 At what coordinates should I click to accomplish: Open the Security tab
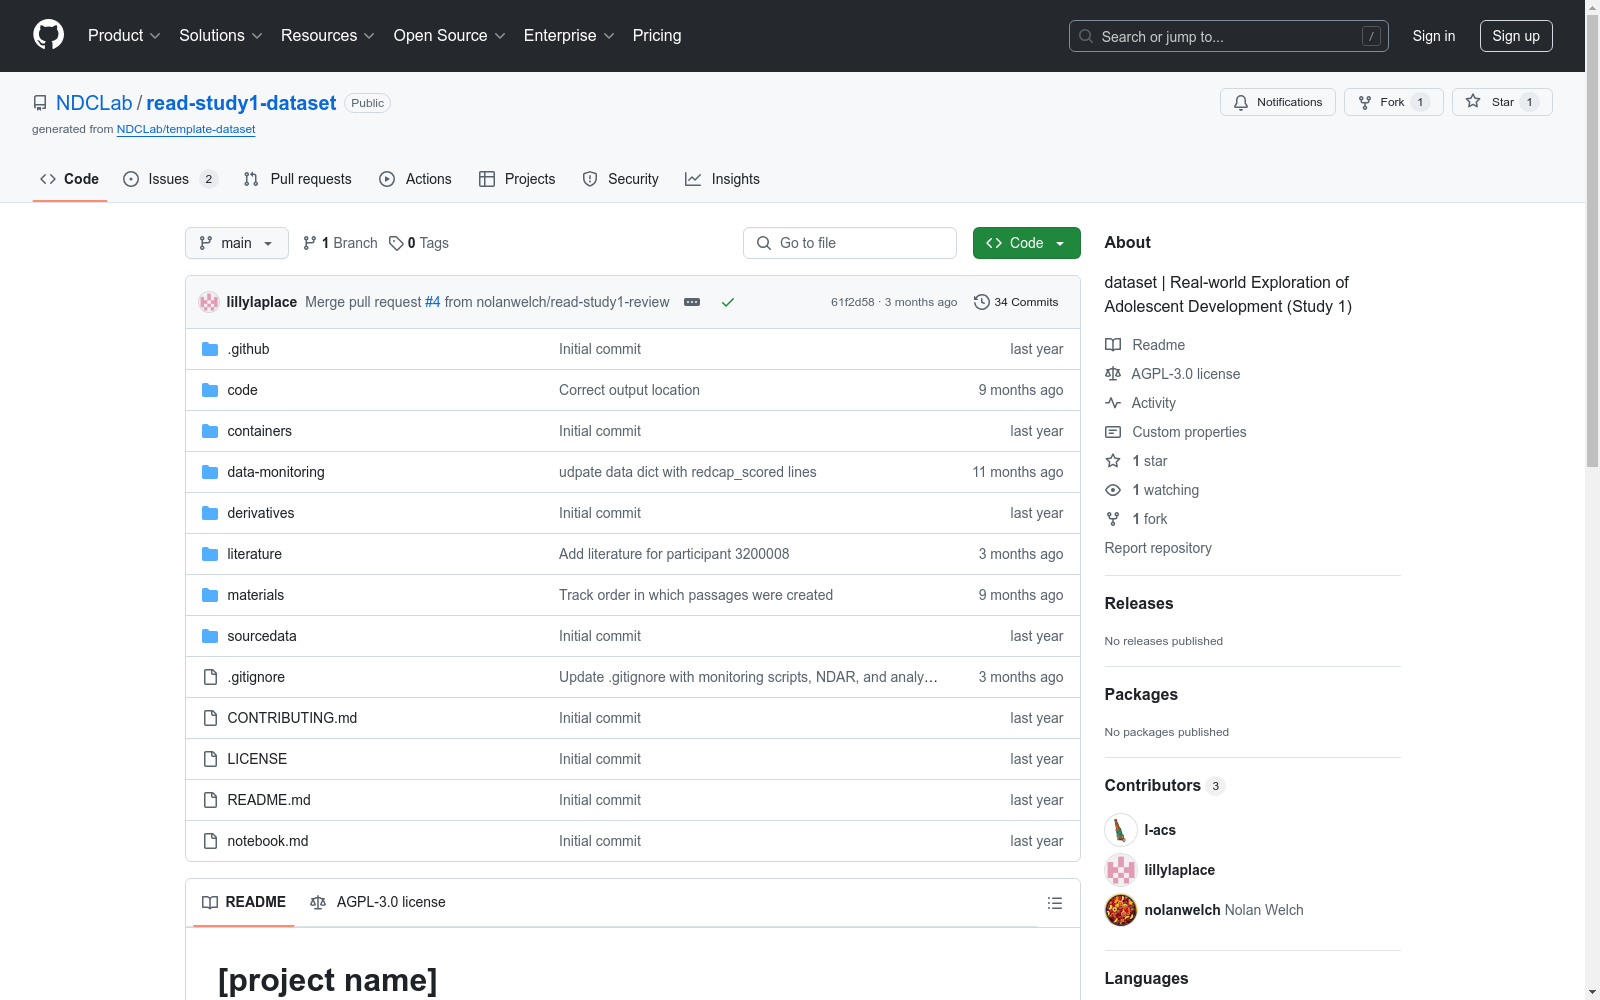(x=620, y=179)
